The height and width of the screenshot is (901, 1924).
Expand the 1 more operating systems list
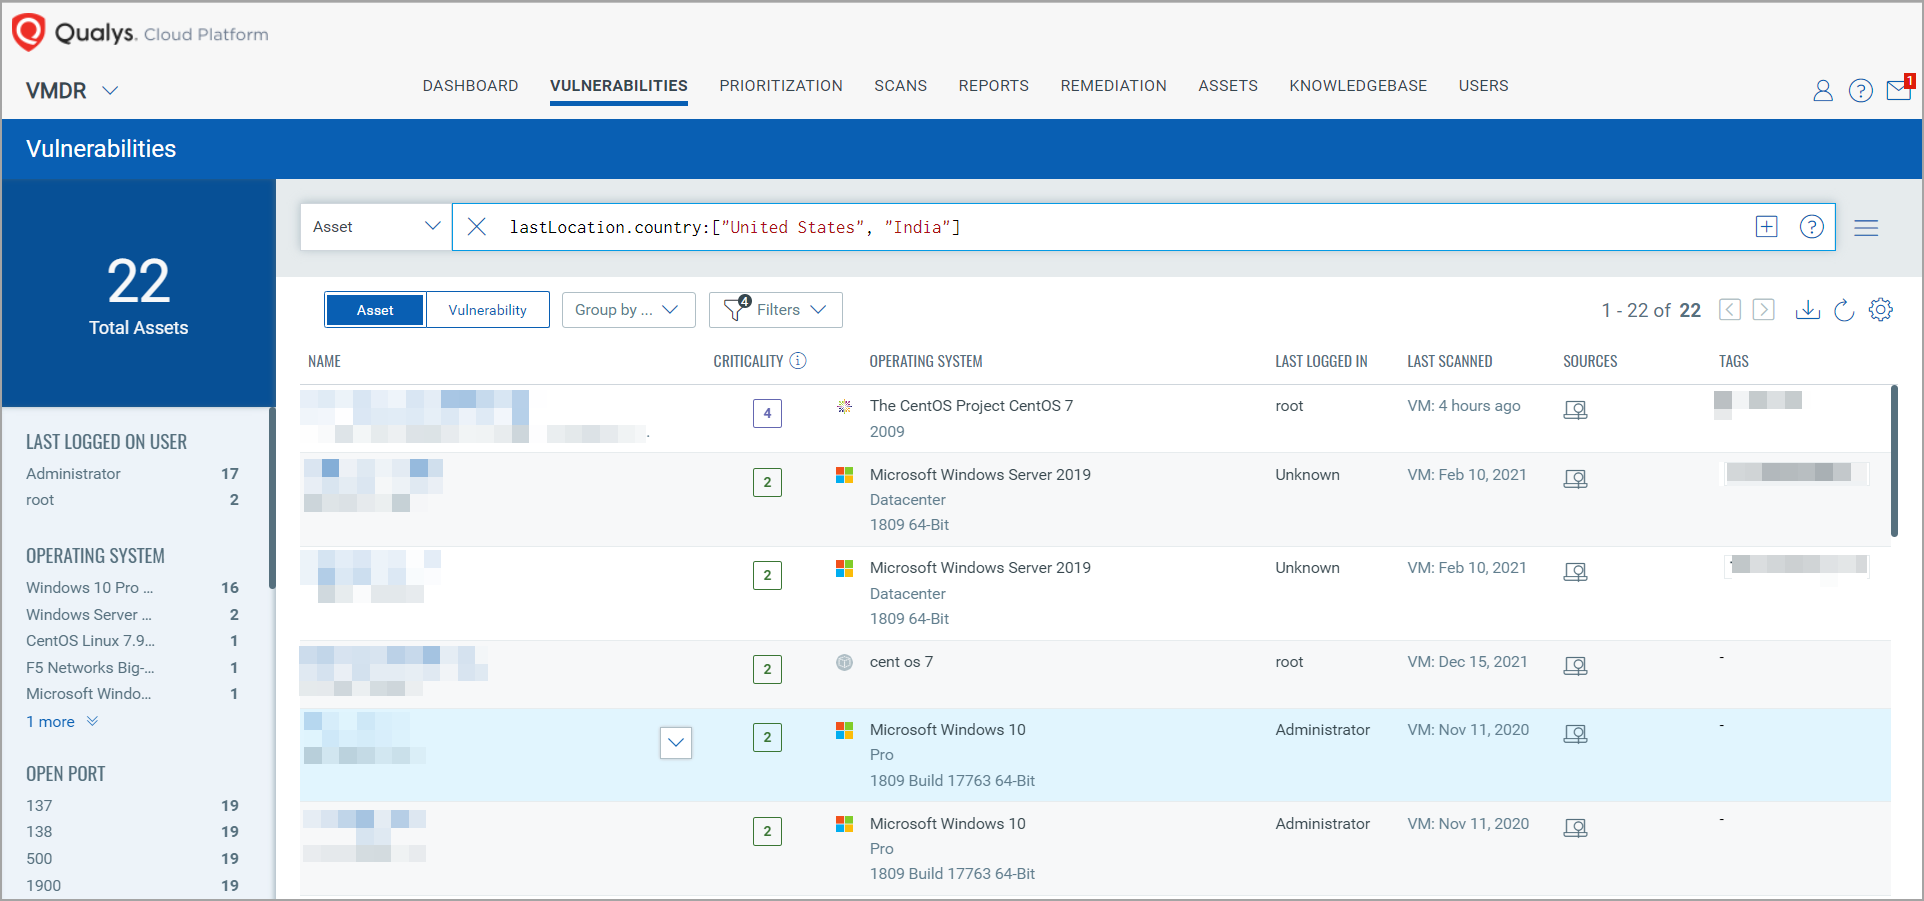point(62,722)
